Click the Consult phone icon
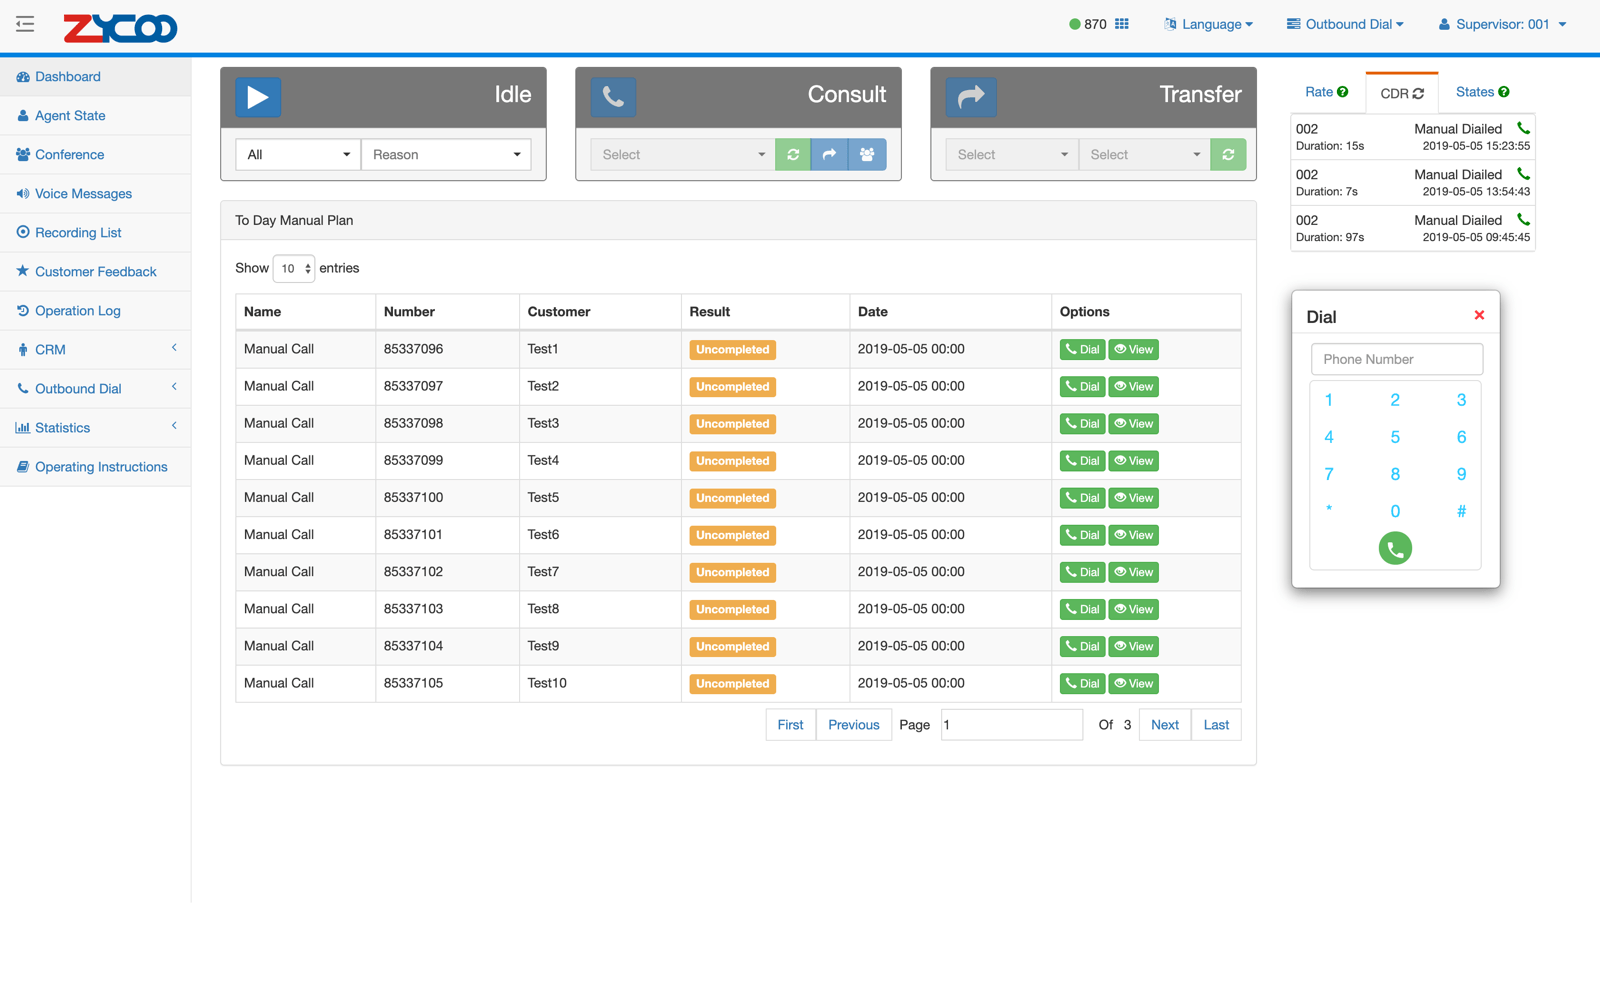The height and width of the screenshot is (1000, 1600). coord(613,97)
